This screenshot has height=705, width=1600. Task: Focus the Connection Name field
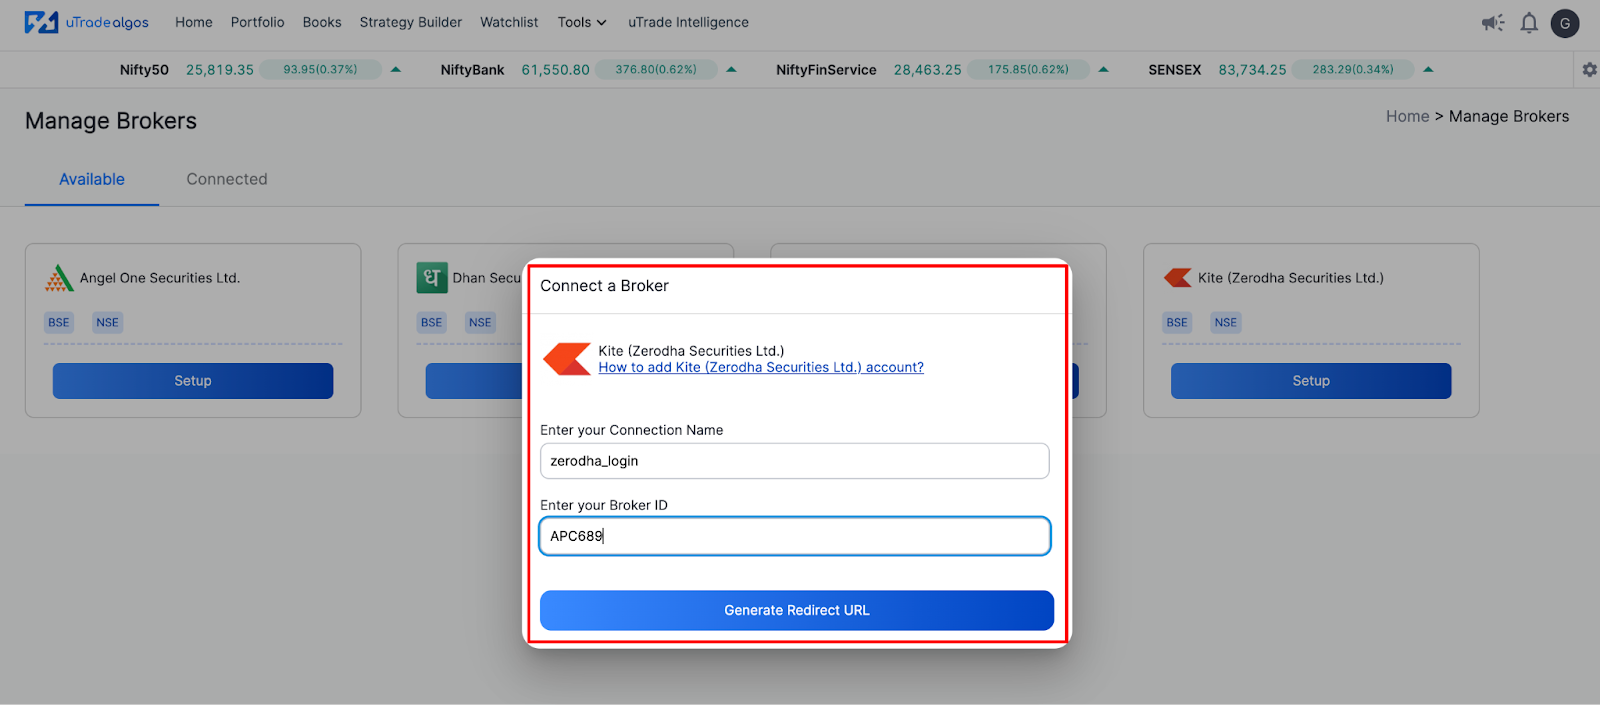(795, 461)
